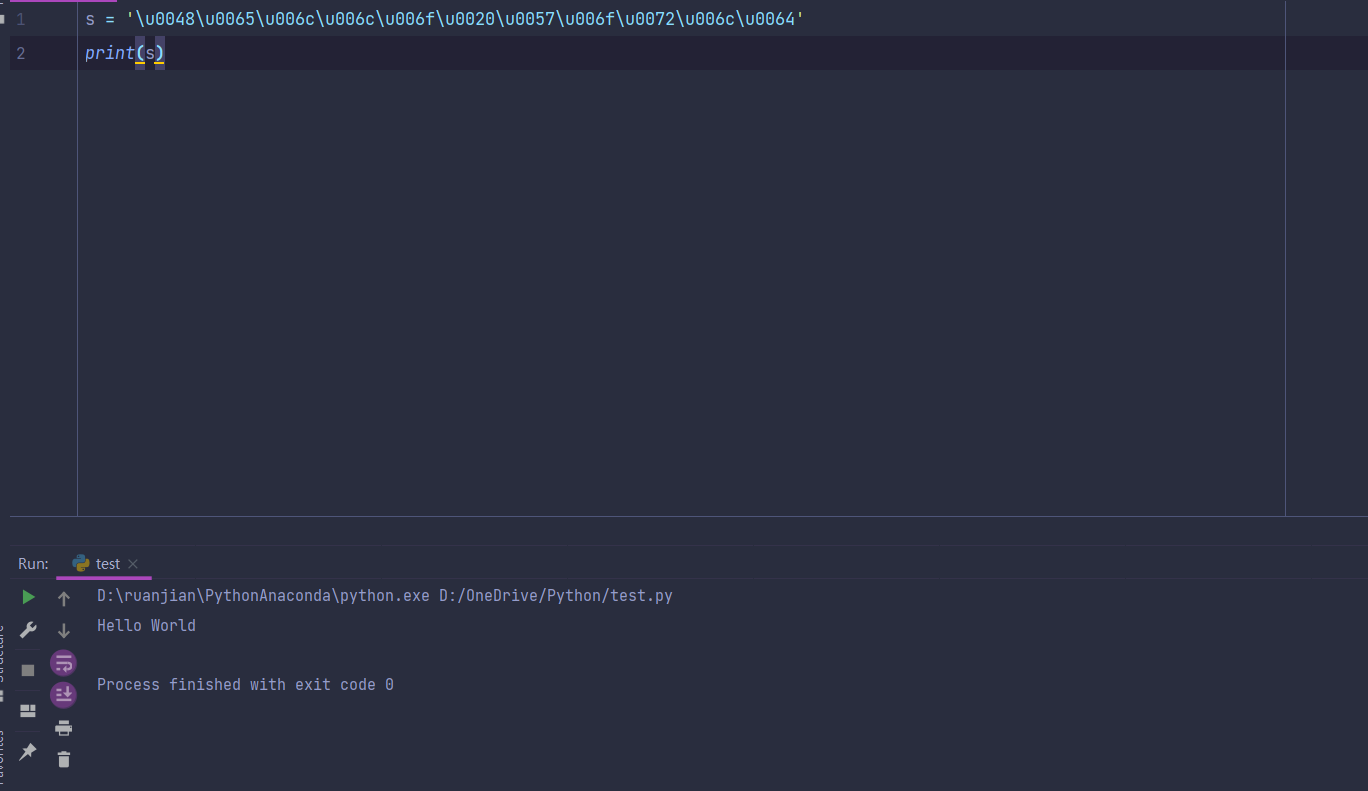Click line number 2 in the gutter
The height and width of the screenshot is (791, 1368).
coord(21,54)
